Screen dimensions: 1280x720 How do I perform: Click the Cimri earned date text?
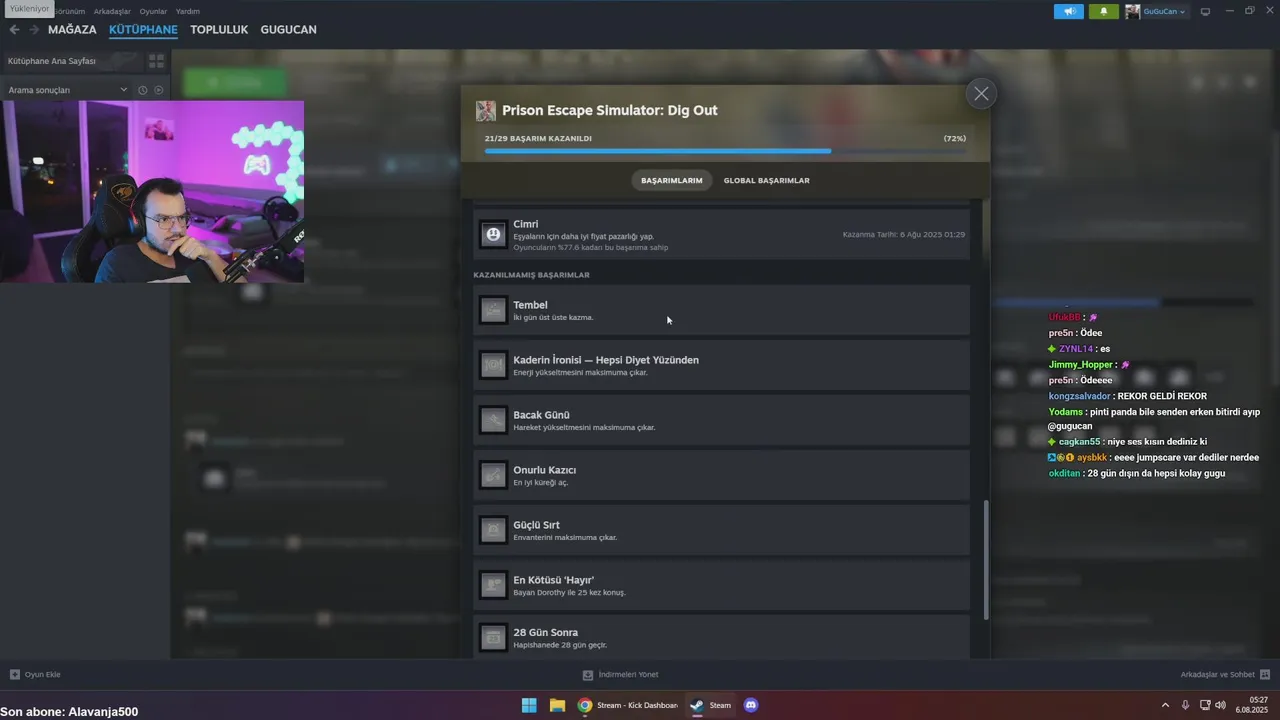904,235
